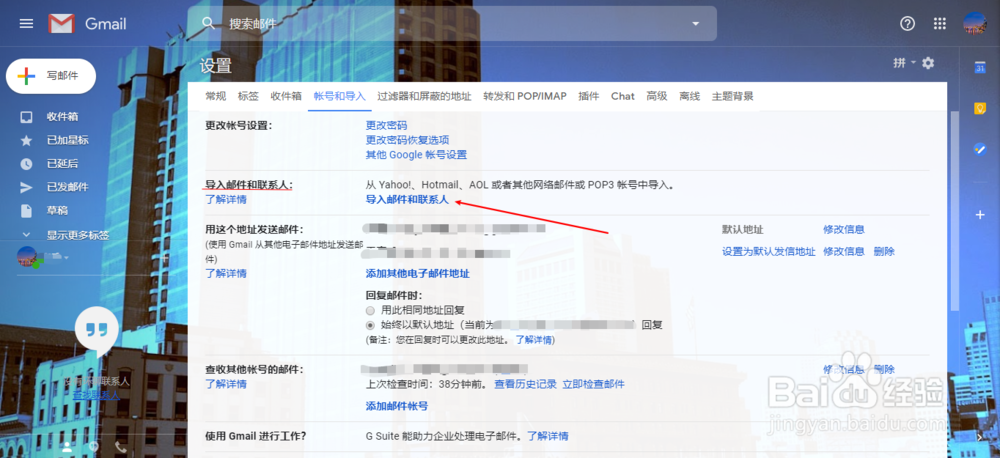Click the blue 导入邮件和联系人 link
Screen dimensions: 1000x458
(x=407, y=200)
